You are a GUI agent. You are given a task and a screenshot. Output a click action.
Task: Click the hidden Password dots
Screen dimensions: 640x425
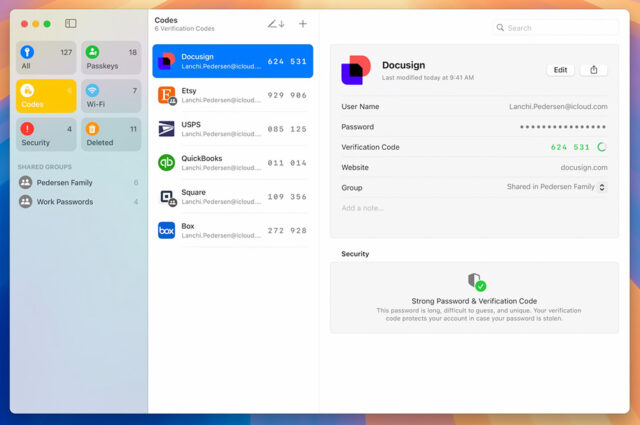pos(563,127)
